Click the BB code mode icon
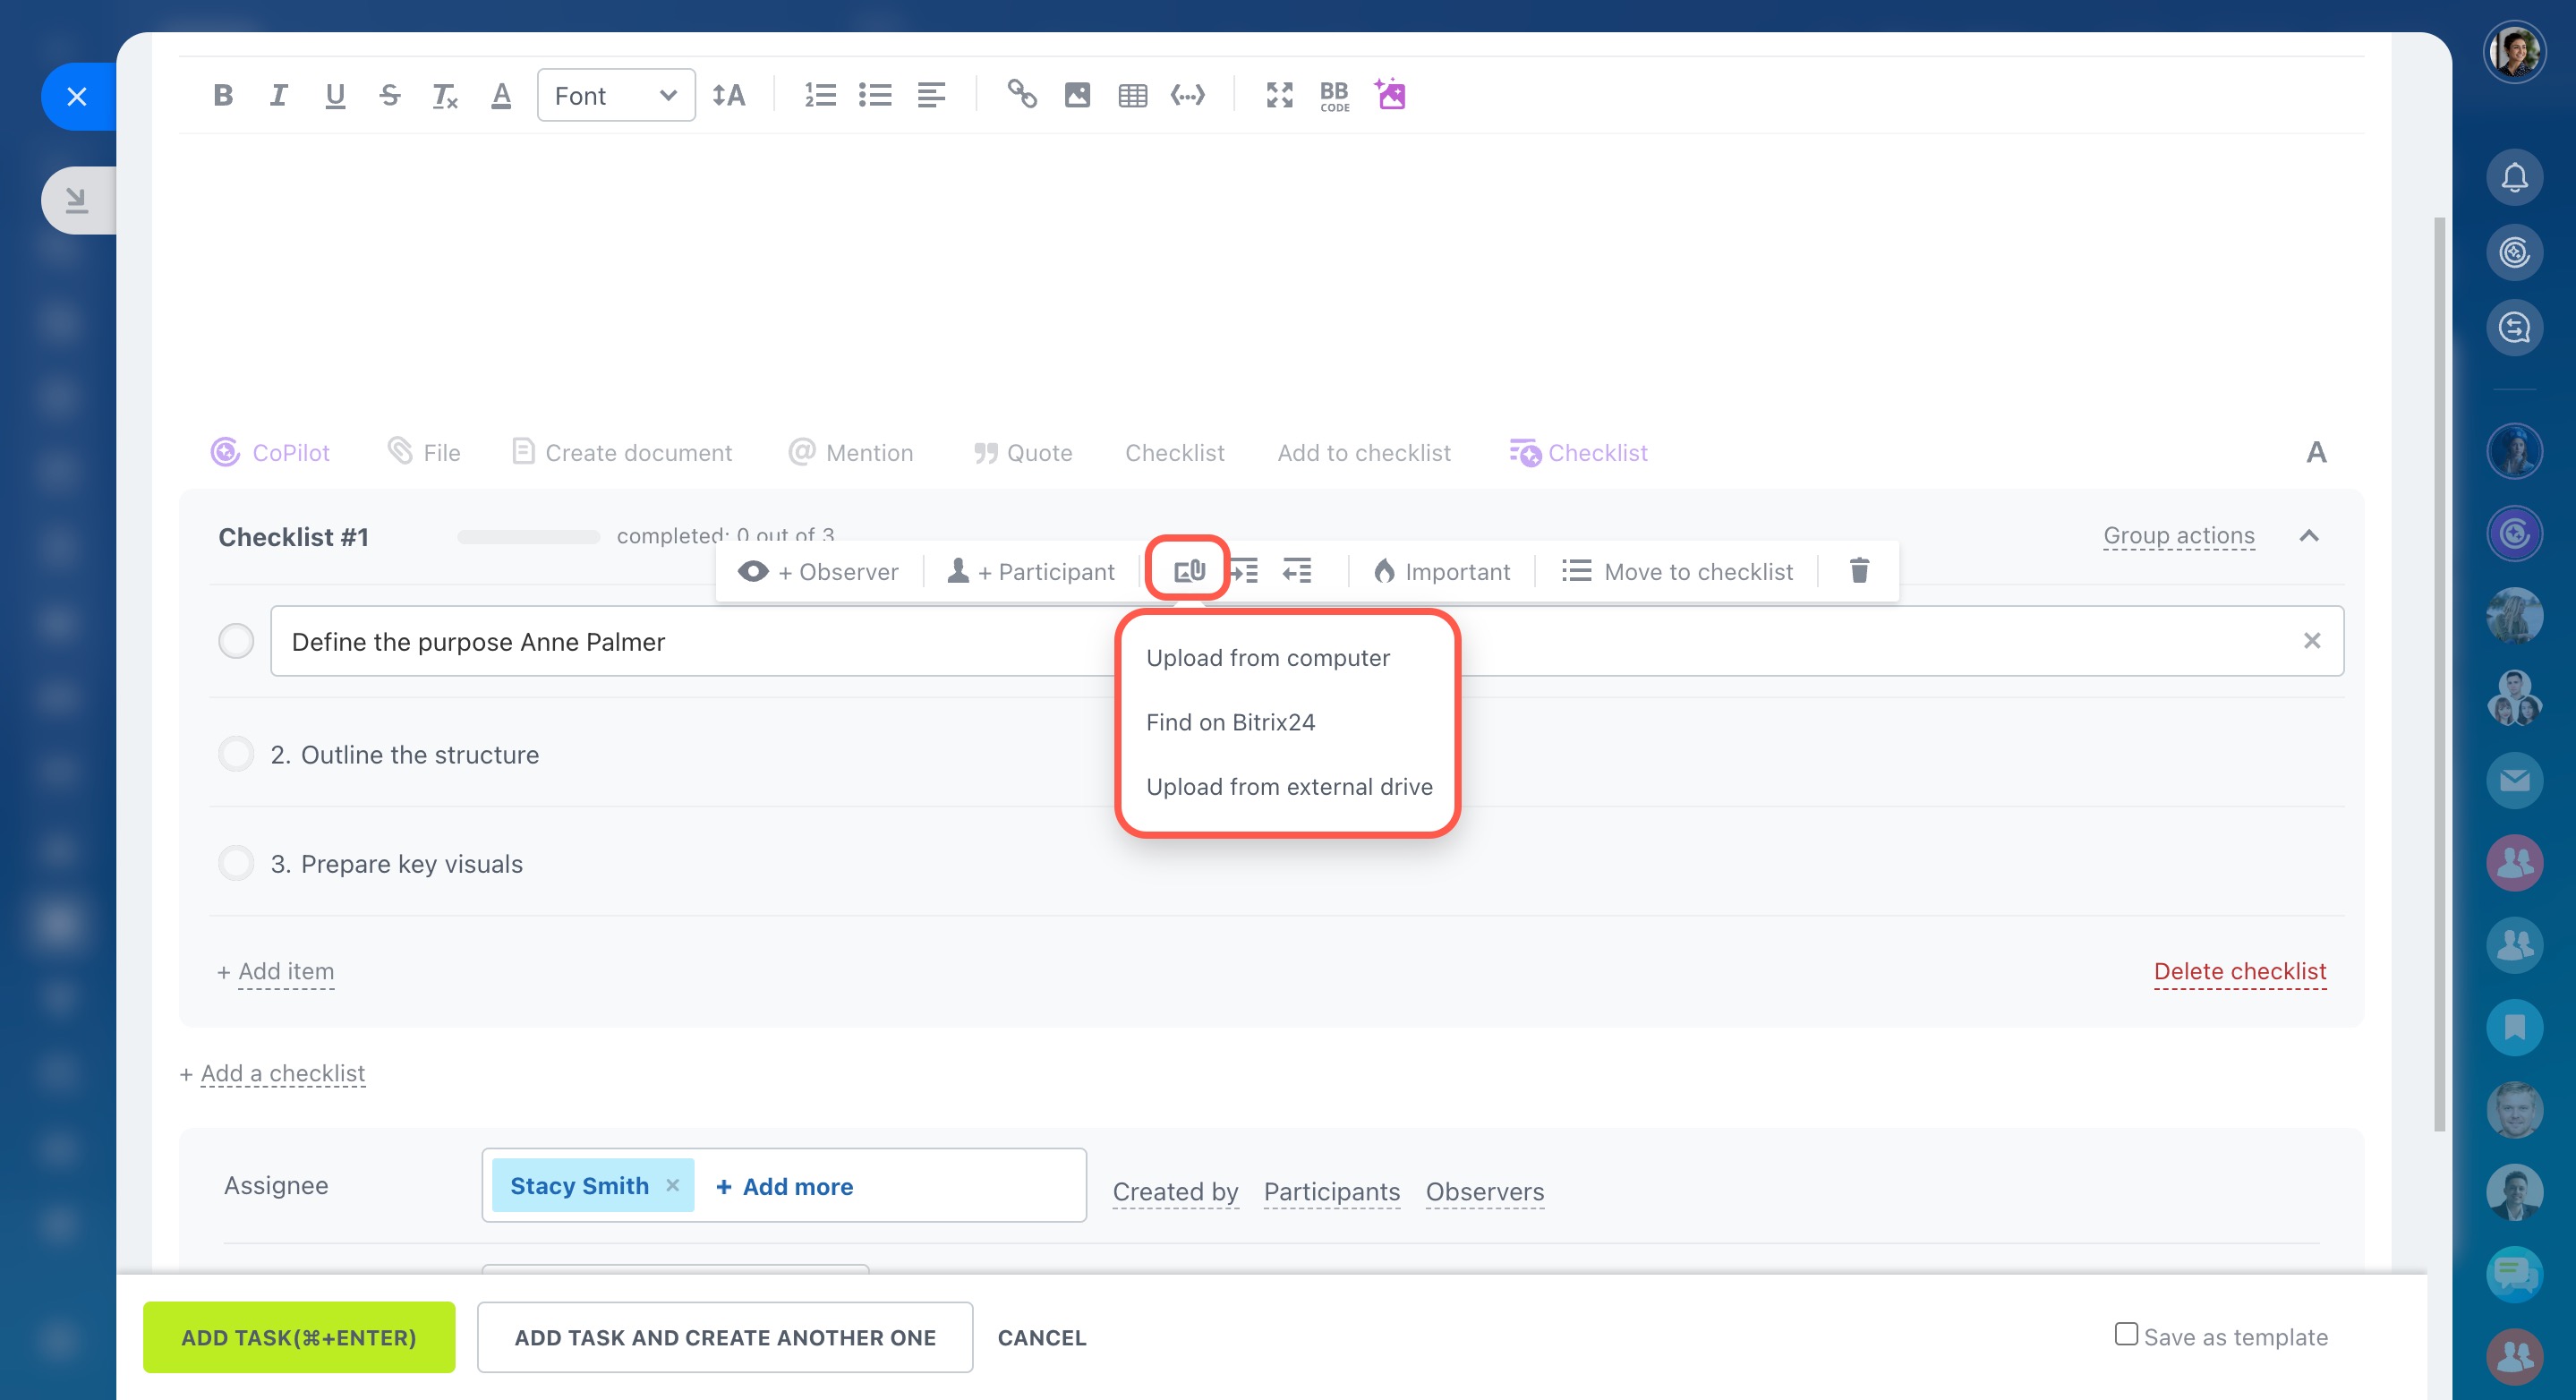The image size is (2576, 1400). click(1334, 95)
